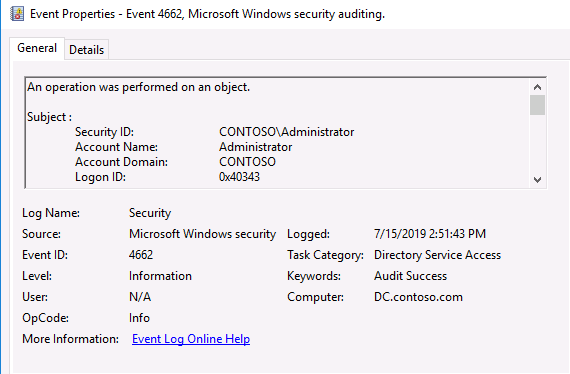The height and width of the screenshot is (374, 570).
Task: Click the scroll up arrow in description box
Action: click(x=537, y=87)
